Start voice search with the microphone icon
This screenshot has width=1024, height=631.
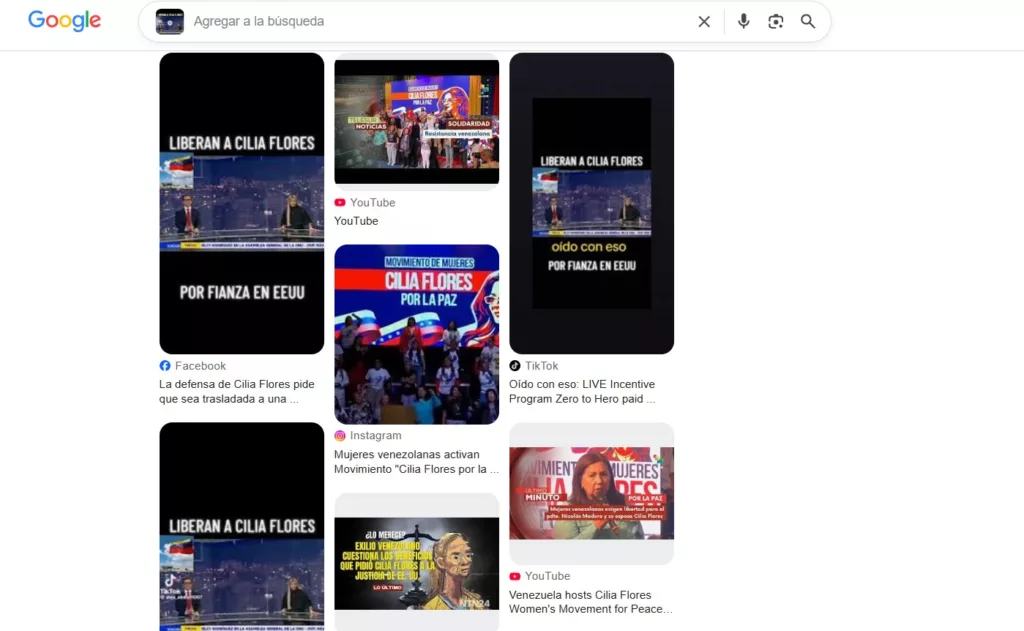(743, 22)
